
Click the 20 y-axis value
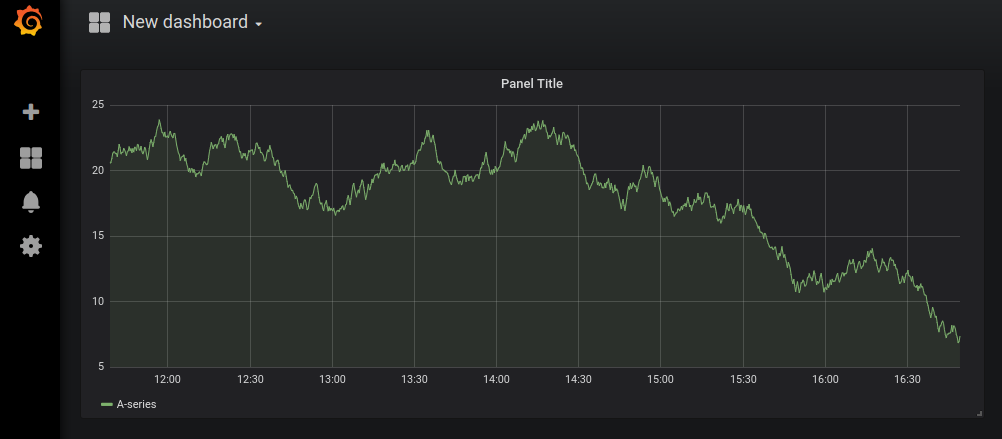pyautogui.click(x=98, y=171)
